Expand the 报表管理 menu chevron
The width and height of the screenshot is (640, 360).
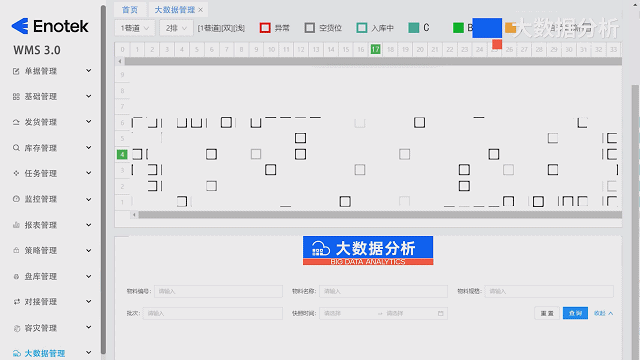89,225
